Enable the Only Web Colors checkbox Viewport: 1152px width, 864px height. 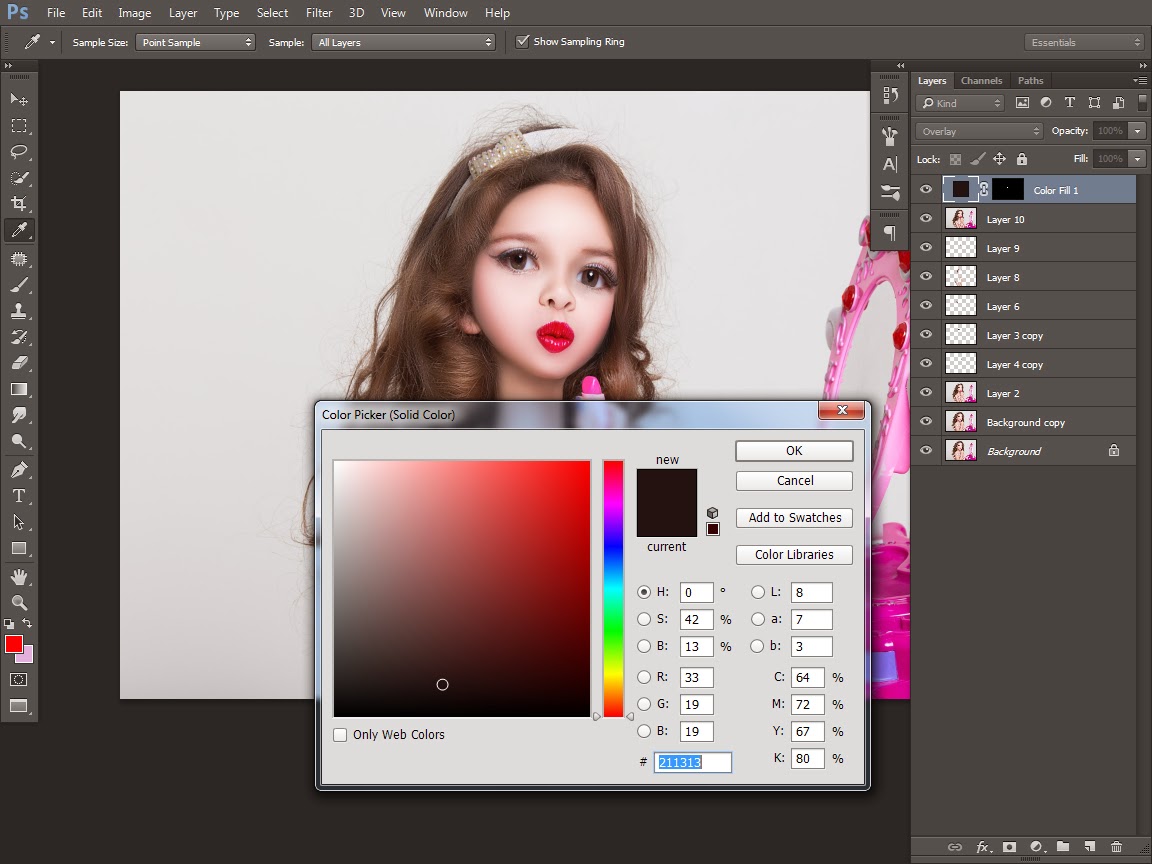click(x=341, y=735)
